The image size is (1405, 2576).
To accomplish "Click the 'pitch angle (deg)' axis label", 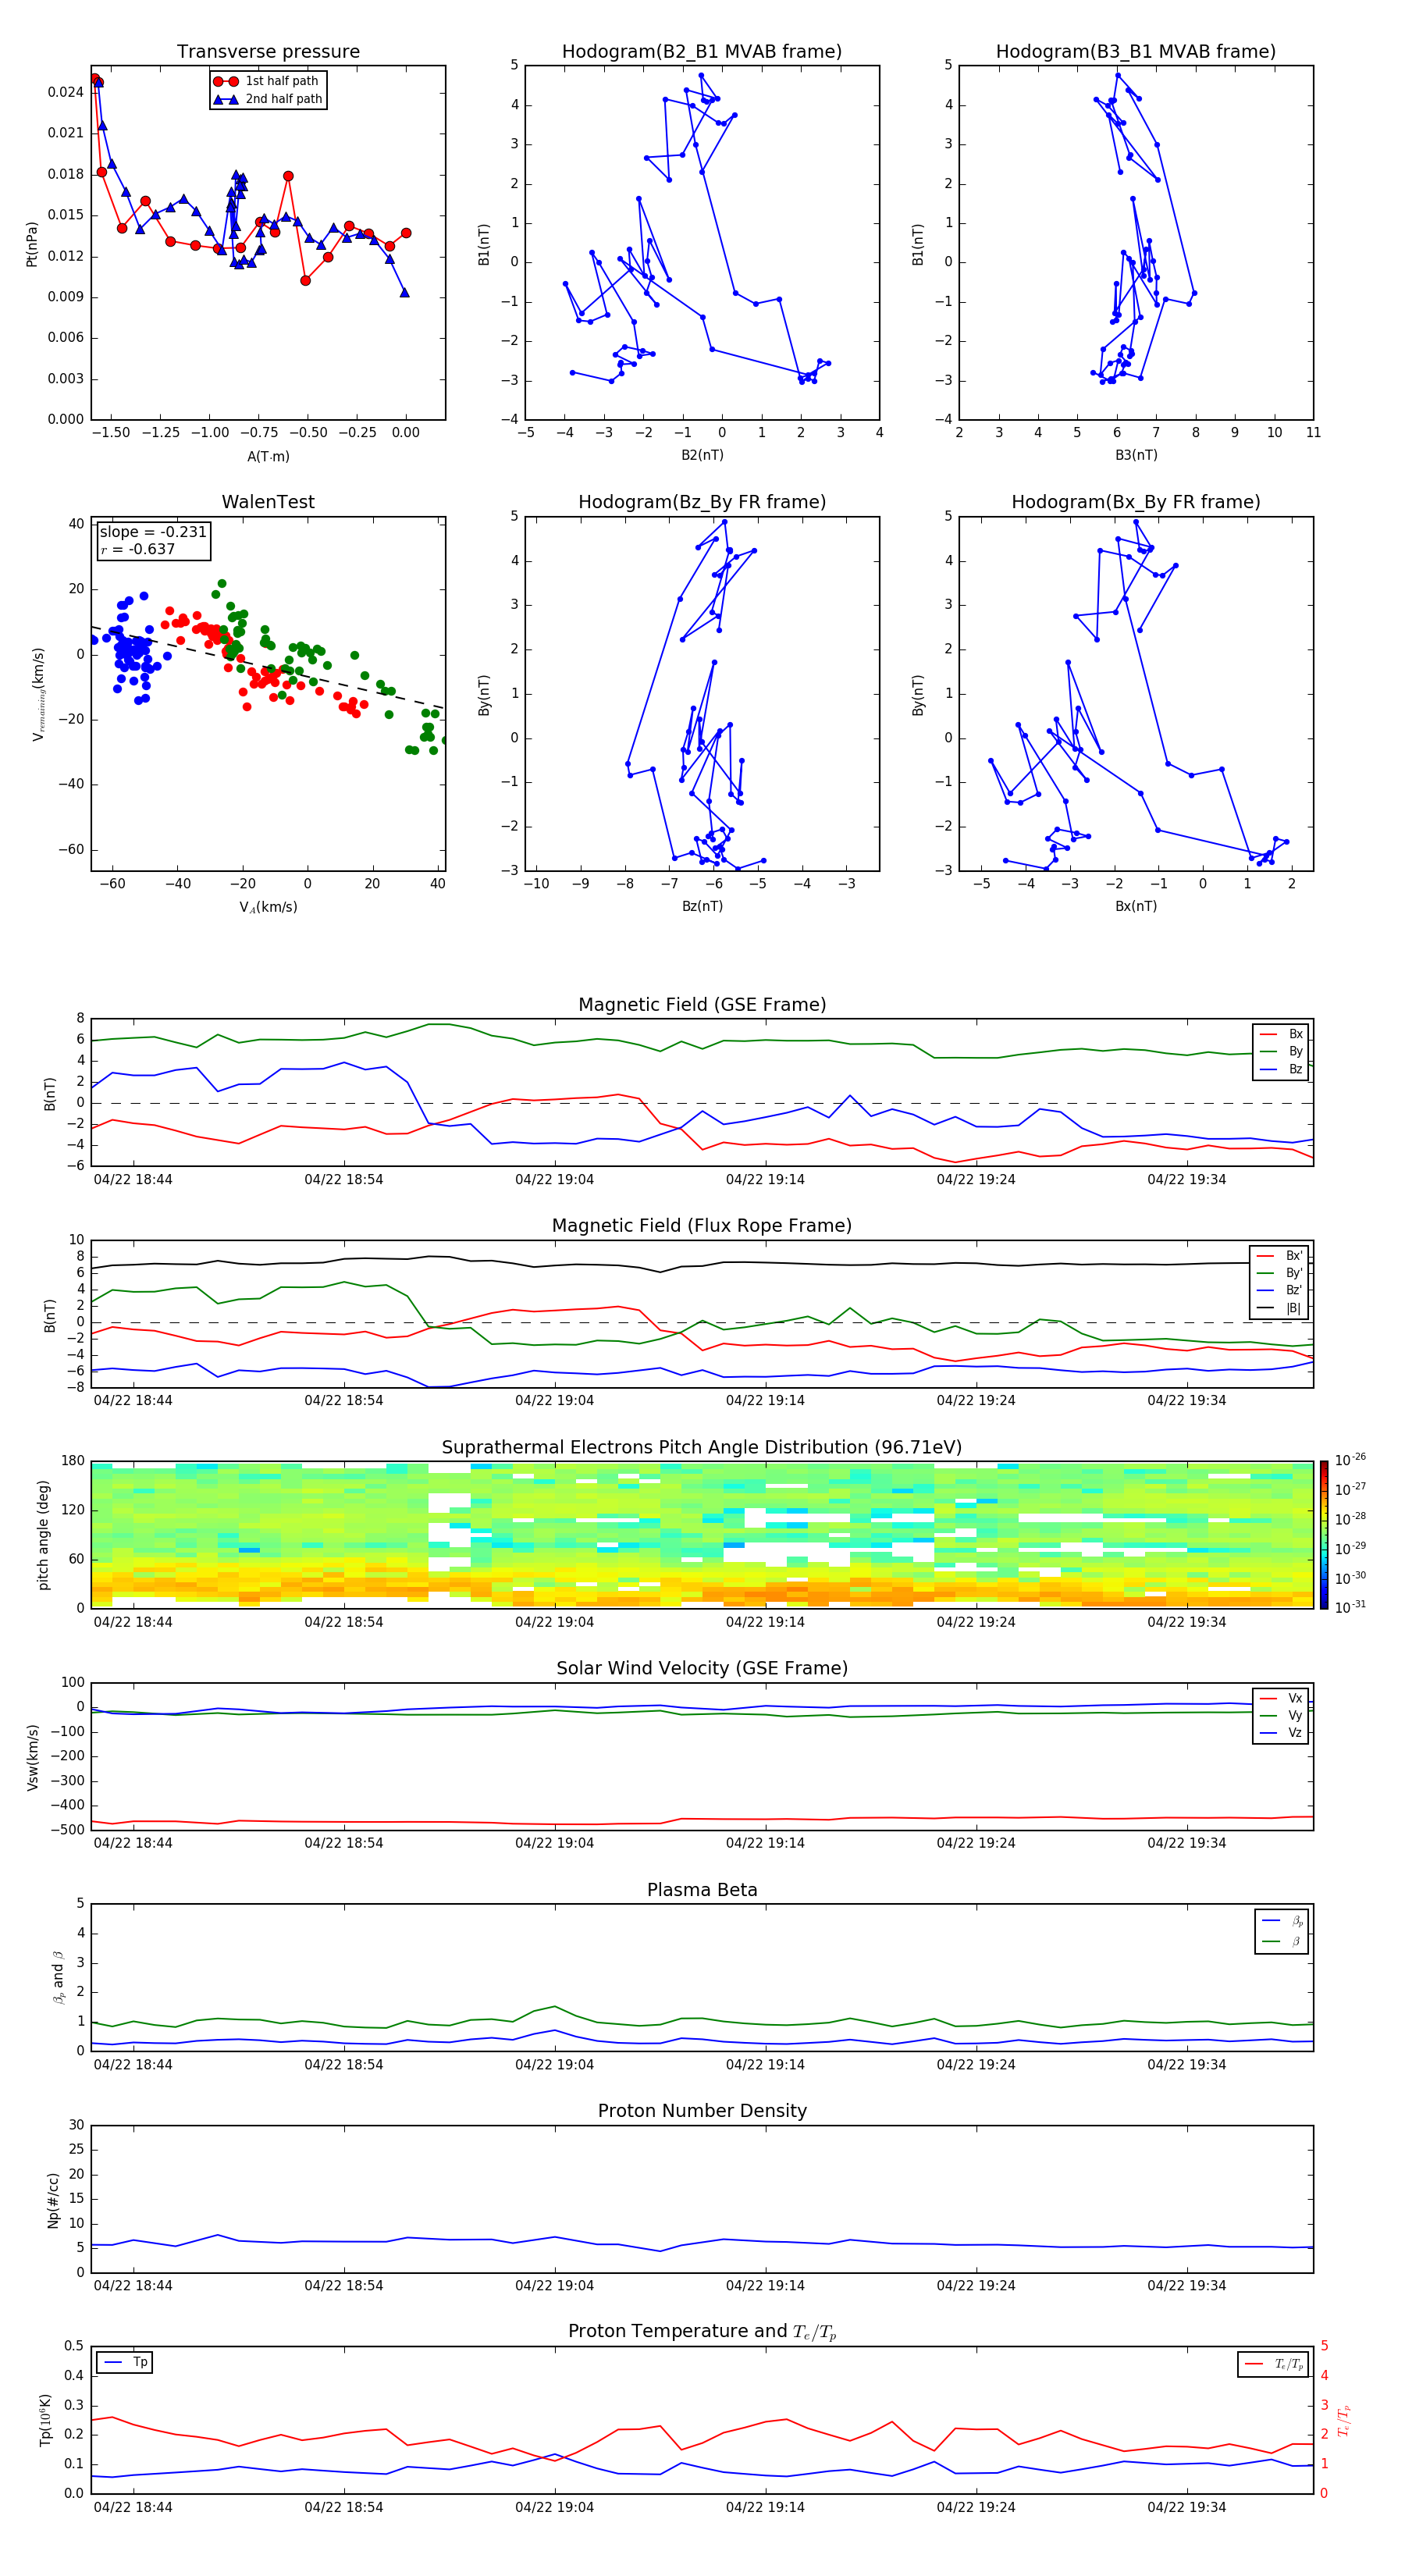I will tap(43, 1535).
